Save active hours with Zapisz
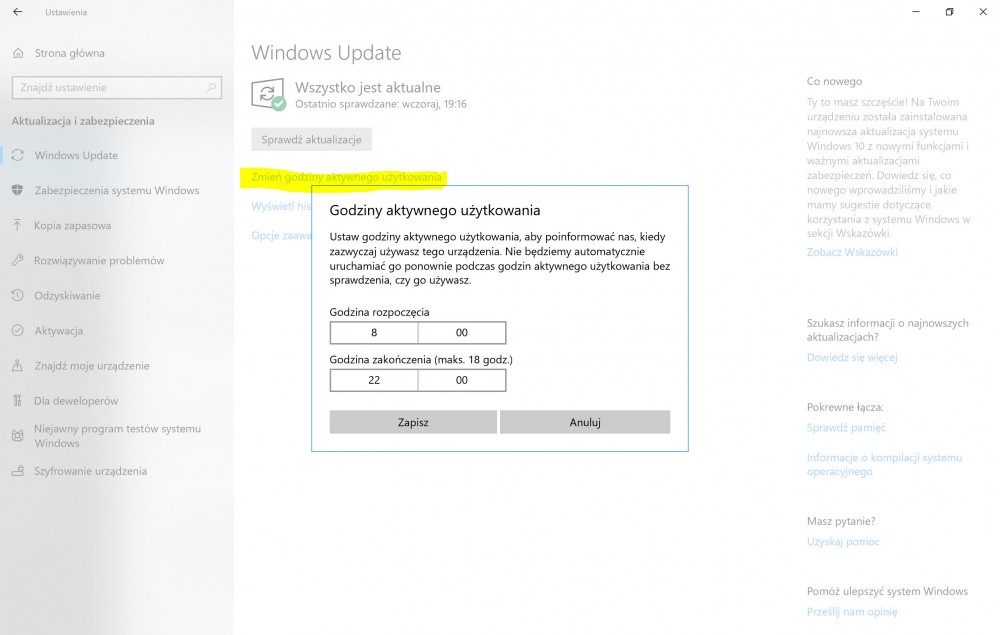This screenshot has height=635, width=1000. 413,422
